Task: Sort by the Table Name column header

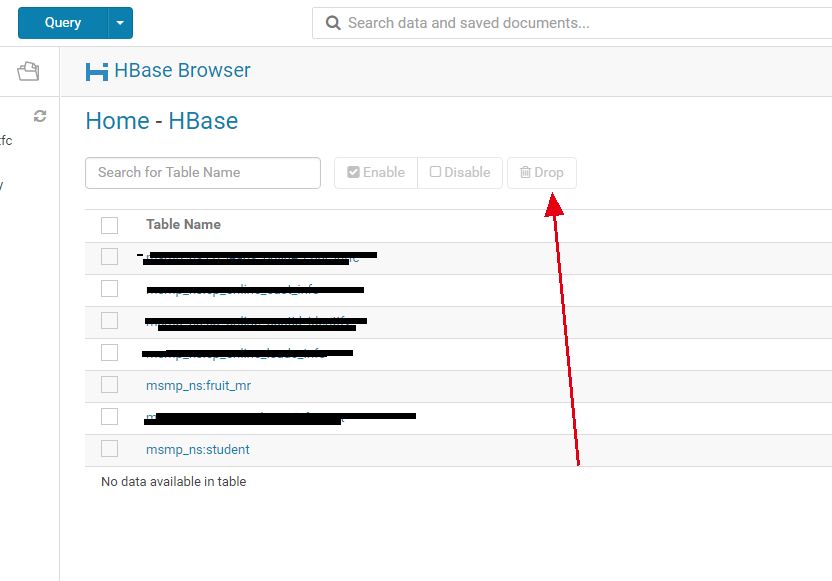Action: tap(184, 224)
